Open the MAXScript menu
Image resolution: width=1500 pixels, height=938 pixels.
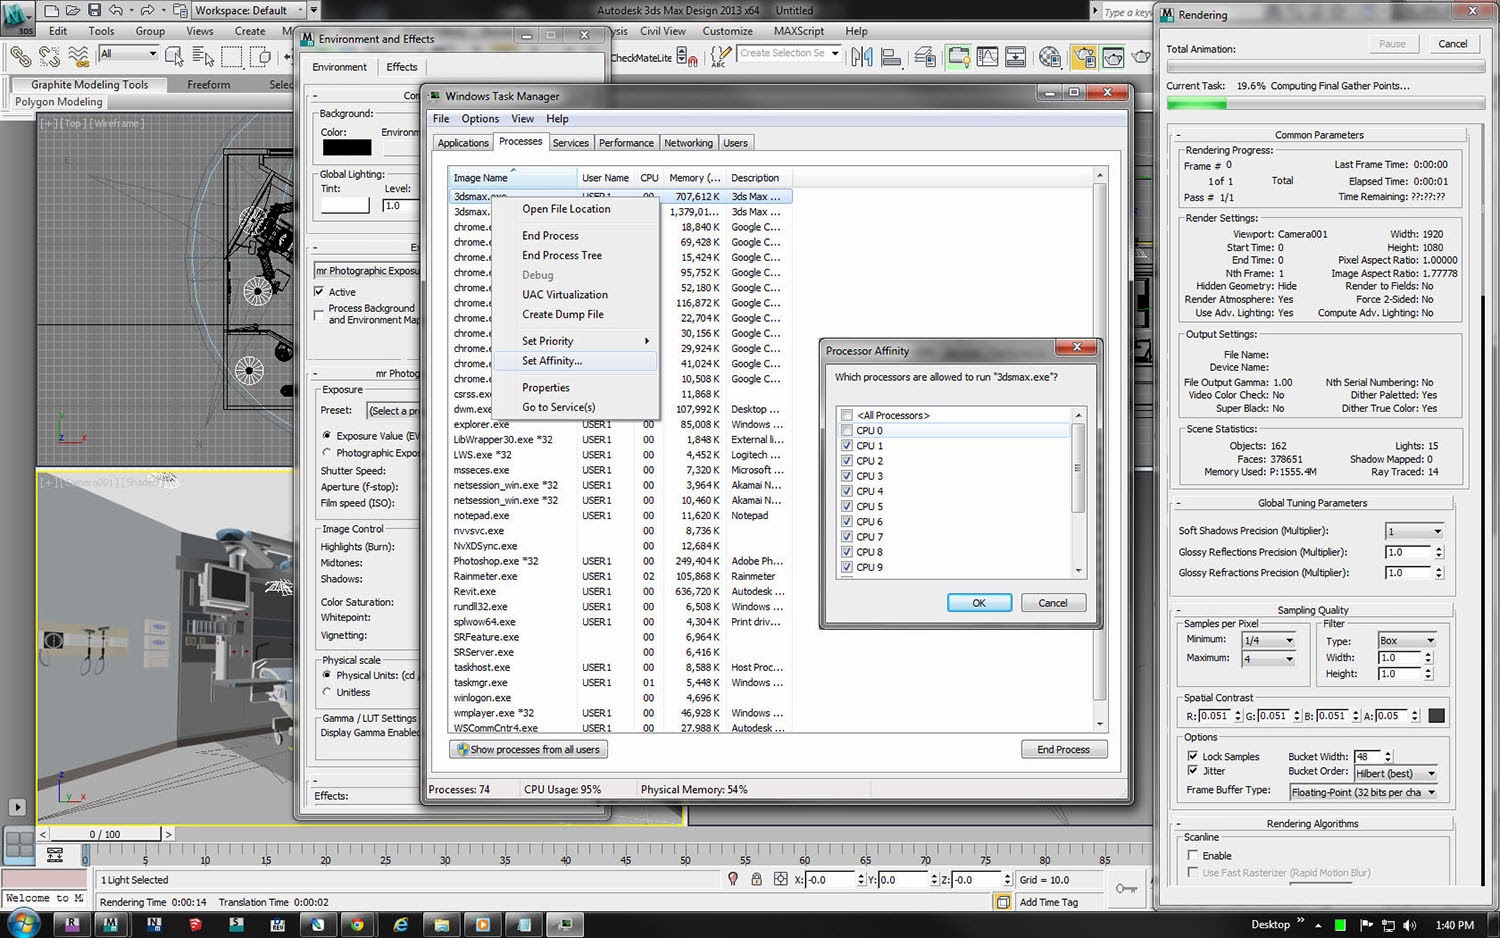click(799, 31)
